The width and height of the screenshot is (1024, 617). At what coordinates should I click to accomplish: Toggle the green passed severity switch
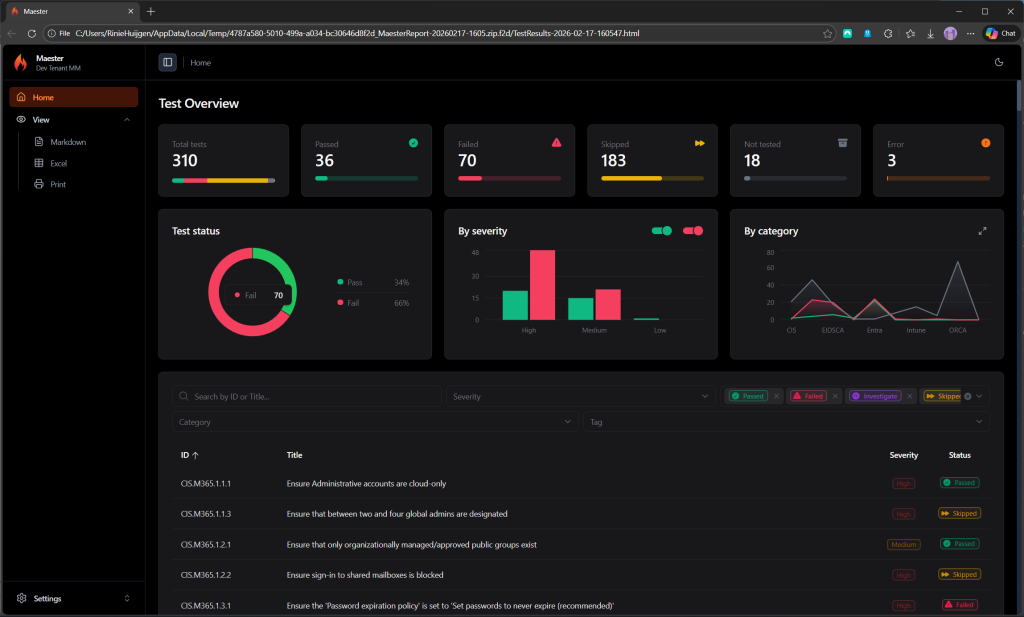662,230
